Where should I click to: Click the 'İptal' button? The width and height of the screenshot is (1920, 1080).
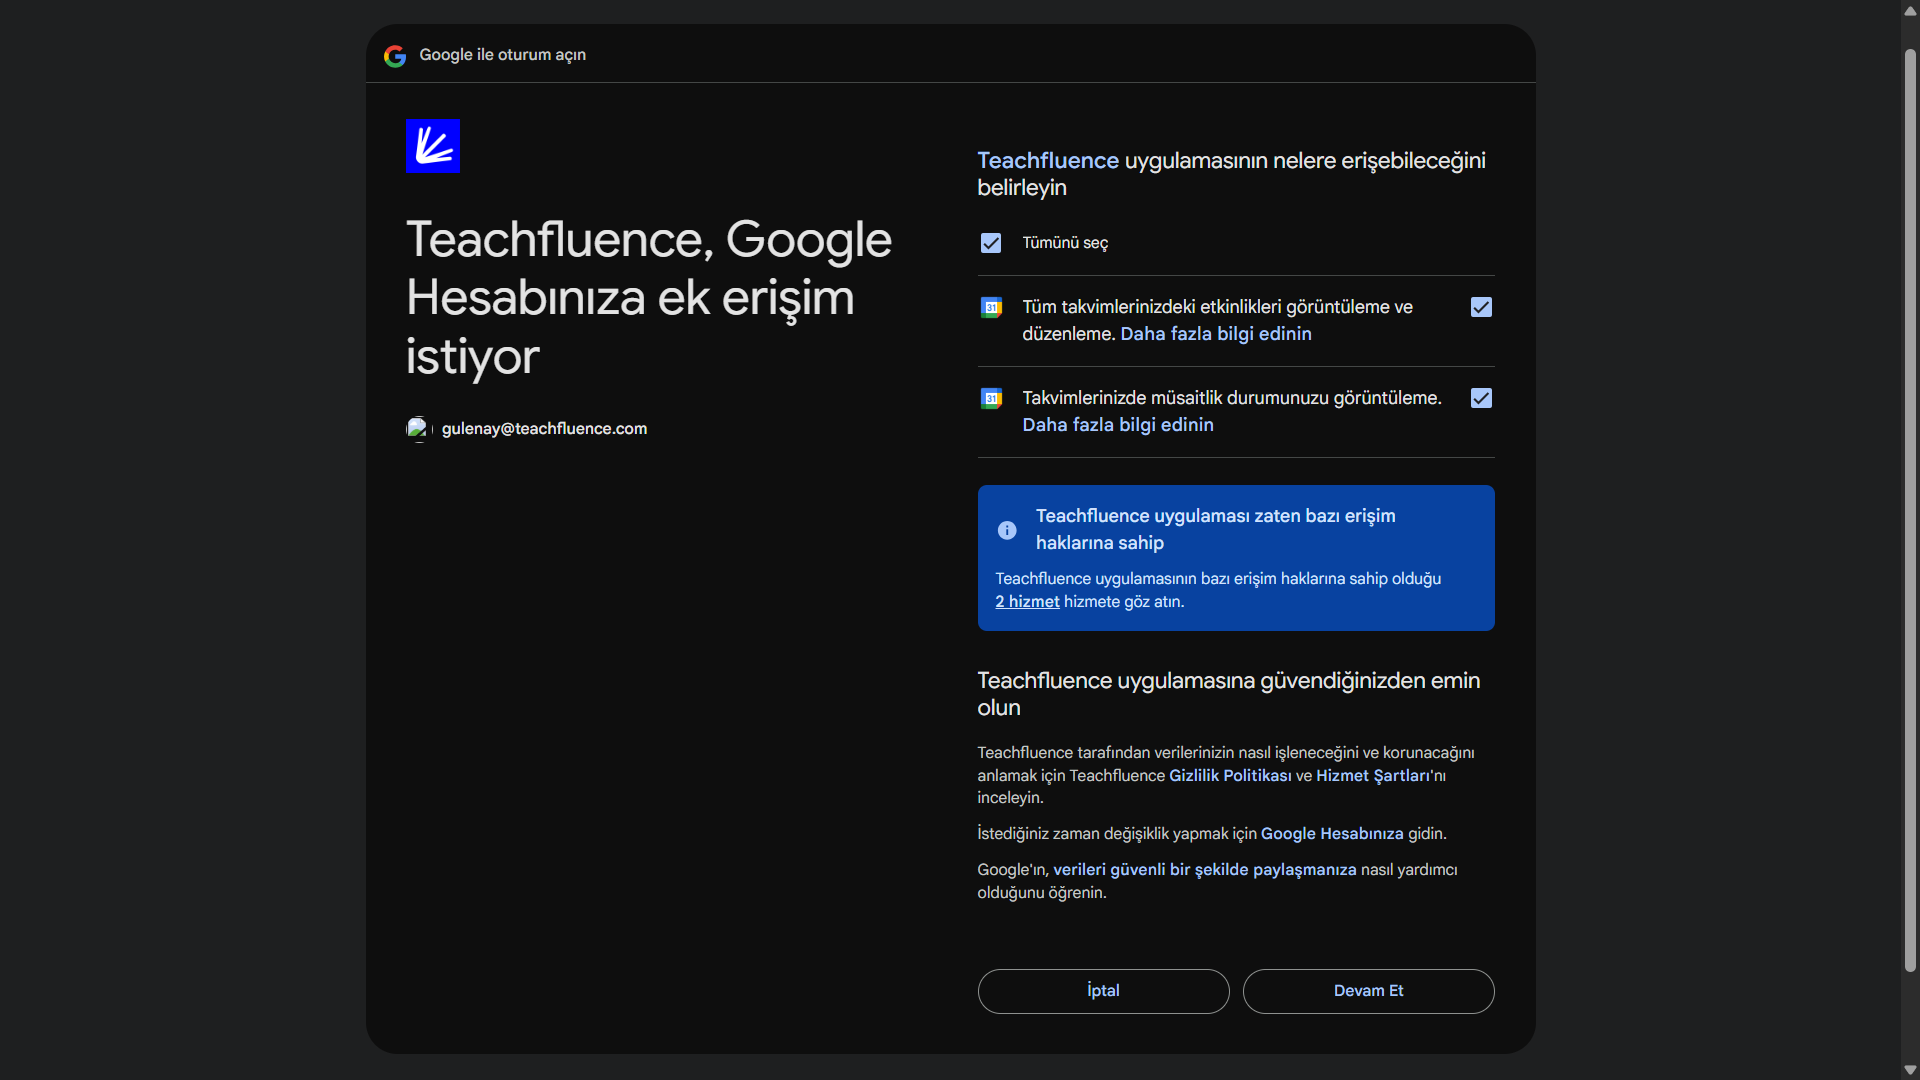[x=1103, y=991]
